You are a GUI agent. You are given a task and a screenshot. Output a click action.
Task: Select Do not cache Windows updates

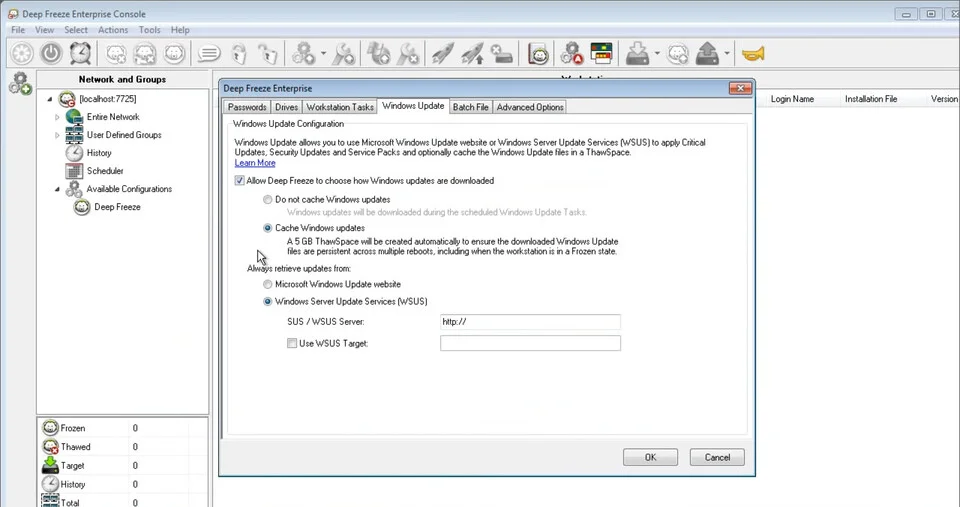tap(268, 200)
